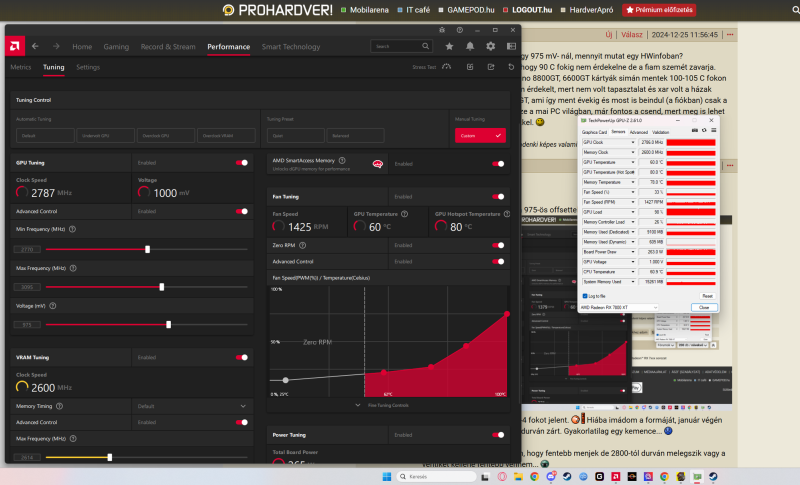Viewport: 800px width, 485px height.
Task: Switch to Record & Stream tab
Action: (x=168, y=46)
